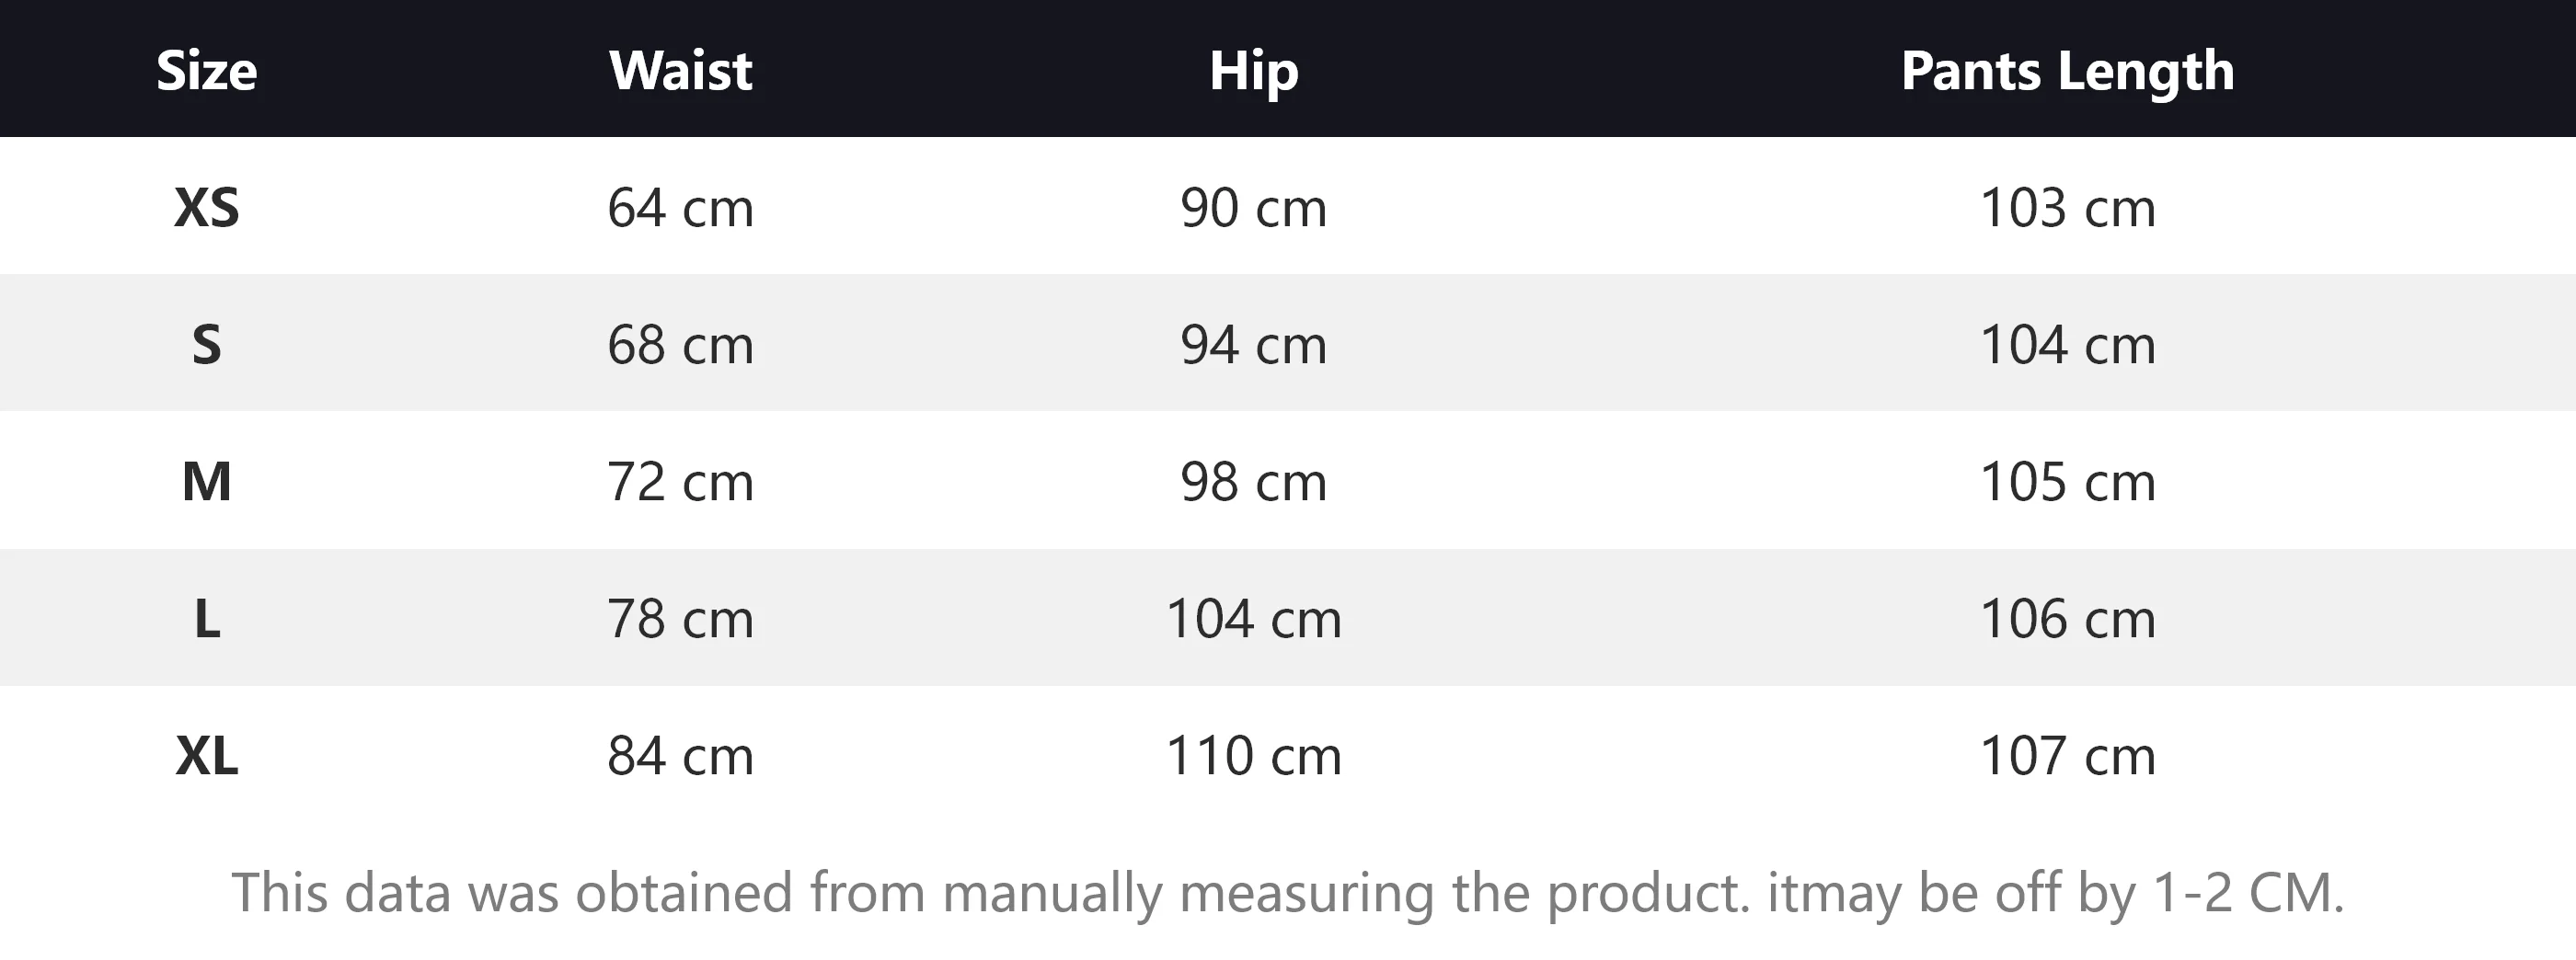Click the 105 cm pants length value
The width and height of the screenshot is (2576, 960).
[2067, 482]
